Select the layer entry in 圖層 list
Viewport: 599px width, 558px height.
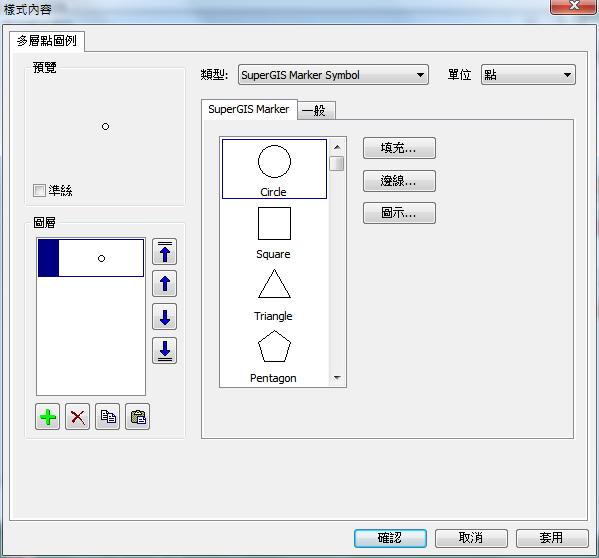[91, 258]
